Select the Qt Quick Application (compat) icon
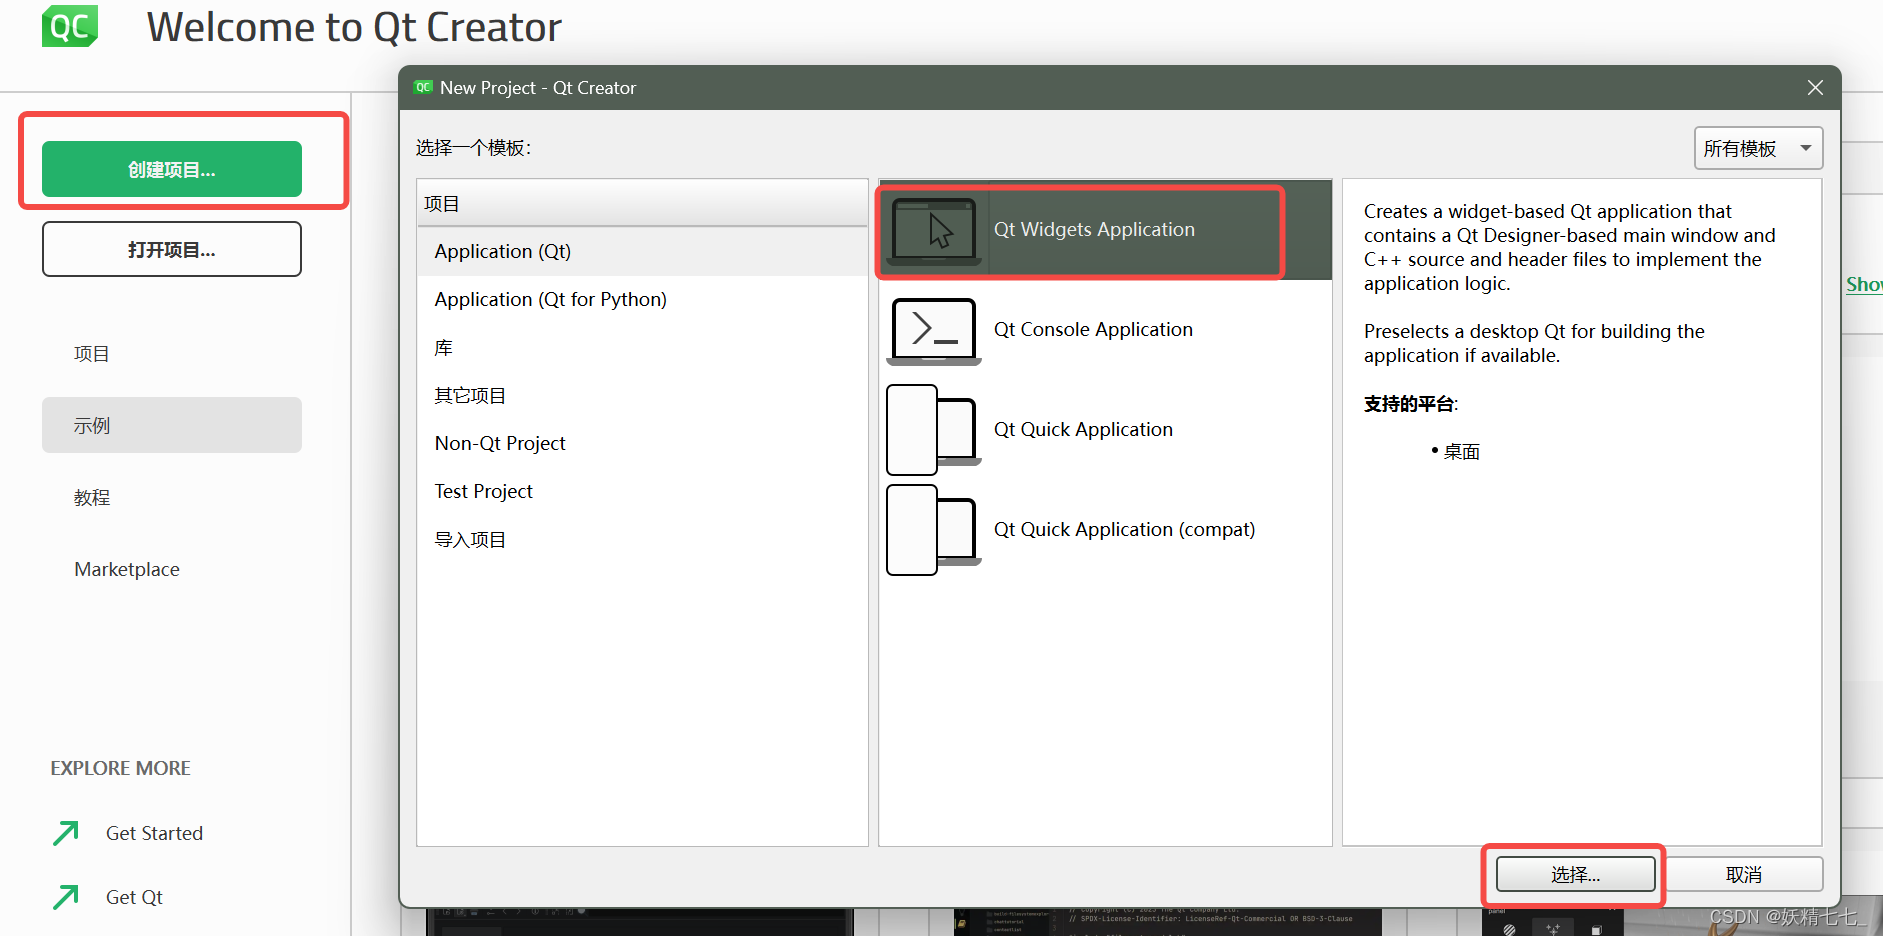 [933, 530]
